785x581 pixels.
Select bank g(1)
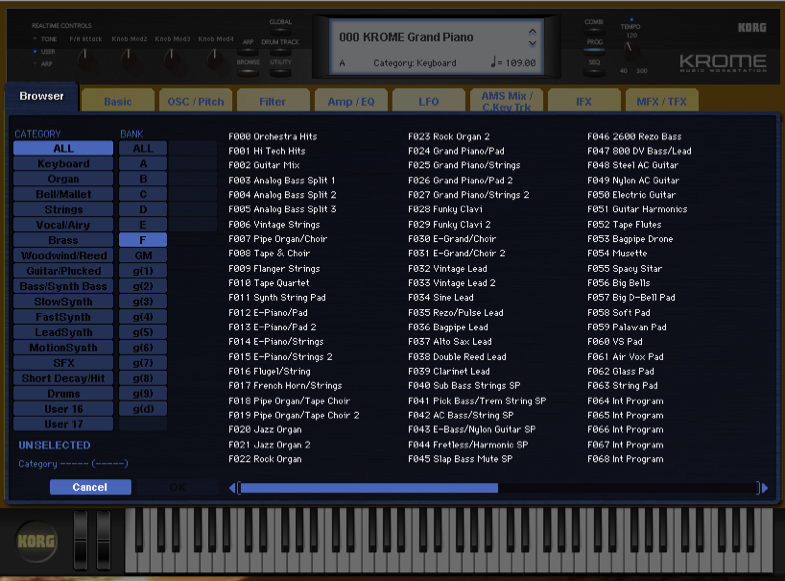[x=143, y=271]
